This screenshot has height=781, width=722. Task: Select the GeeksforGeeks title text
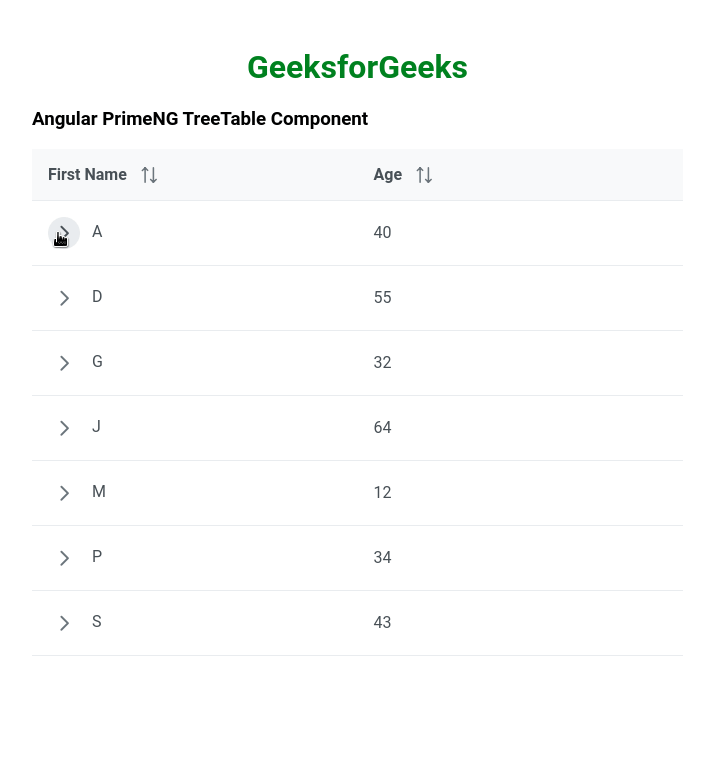pyautogui.click(x=357, y=67)
